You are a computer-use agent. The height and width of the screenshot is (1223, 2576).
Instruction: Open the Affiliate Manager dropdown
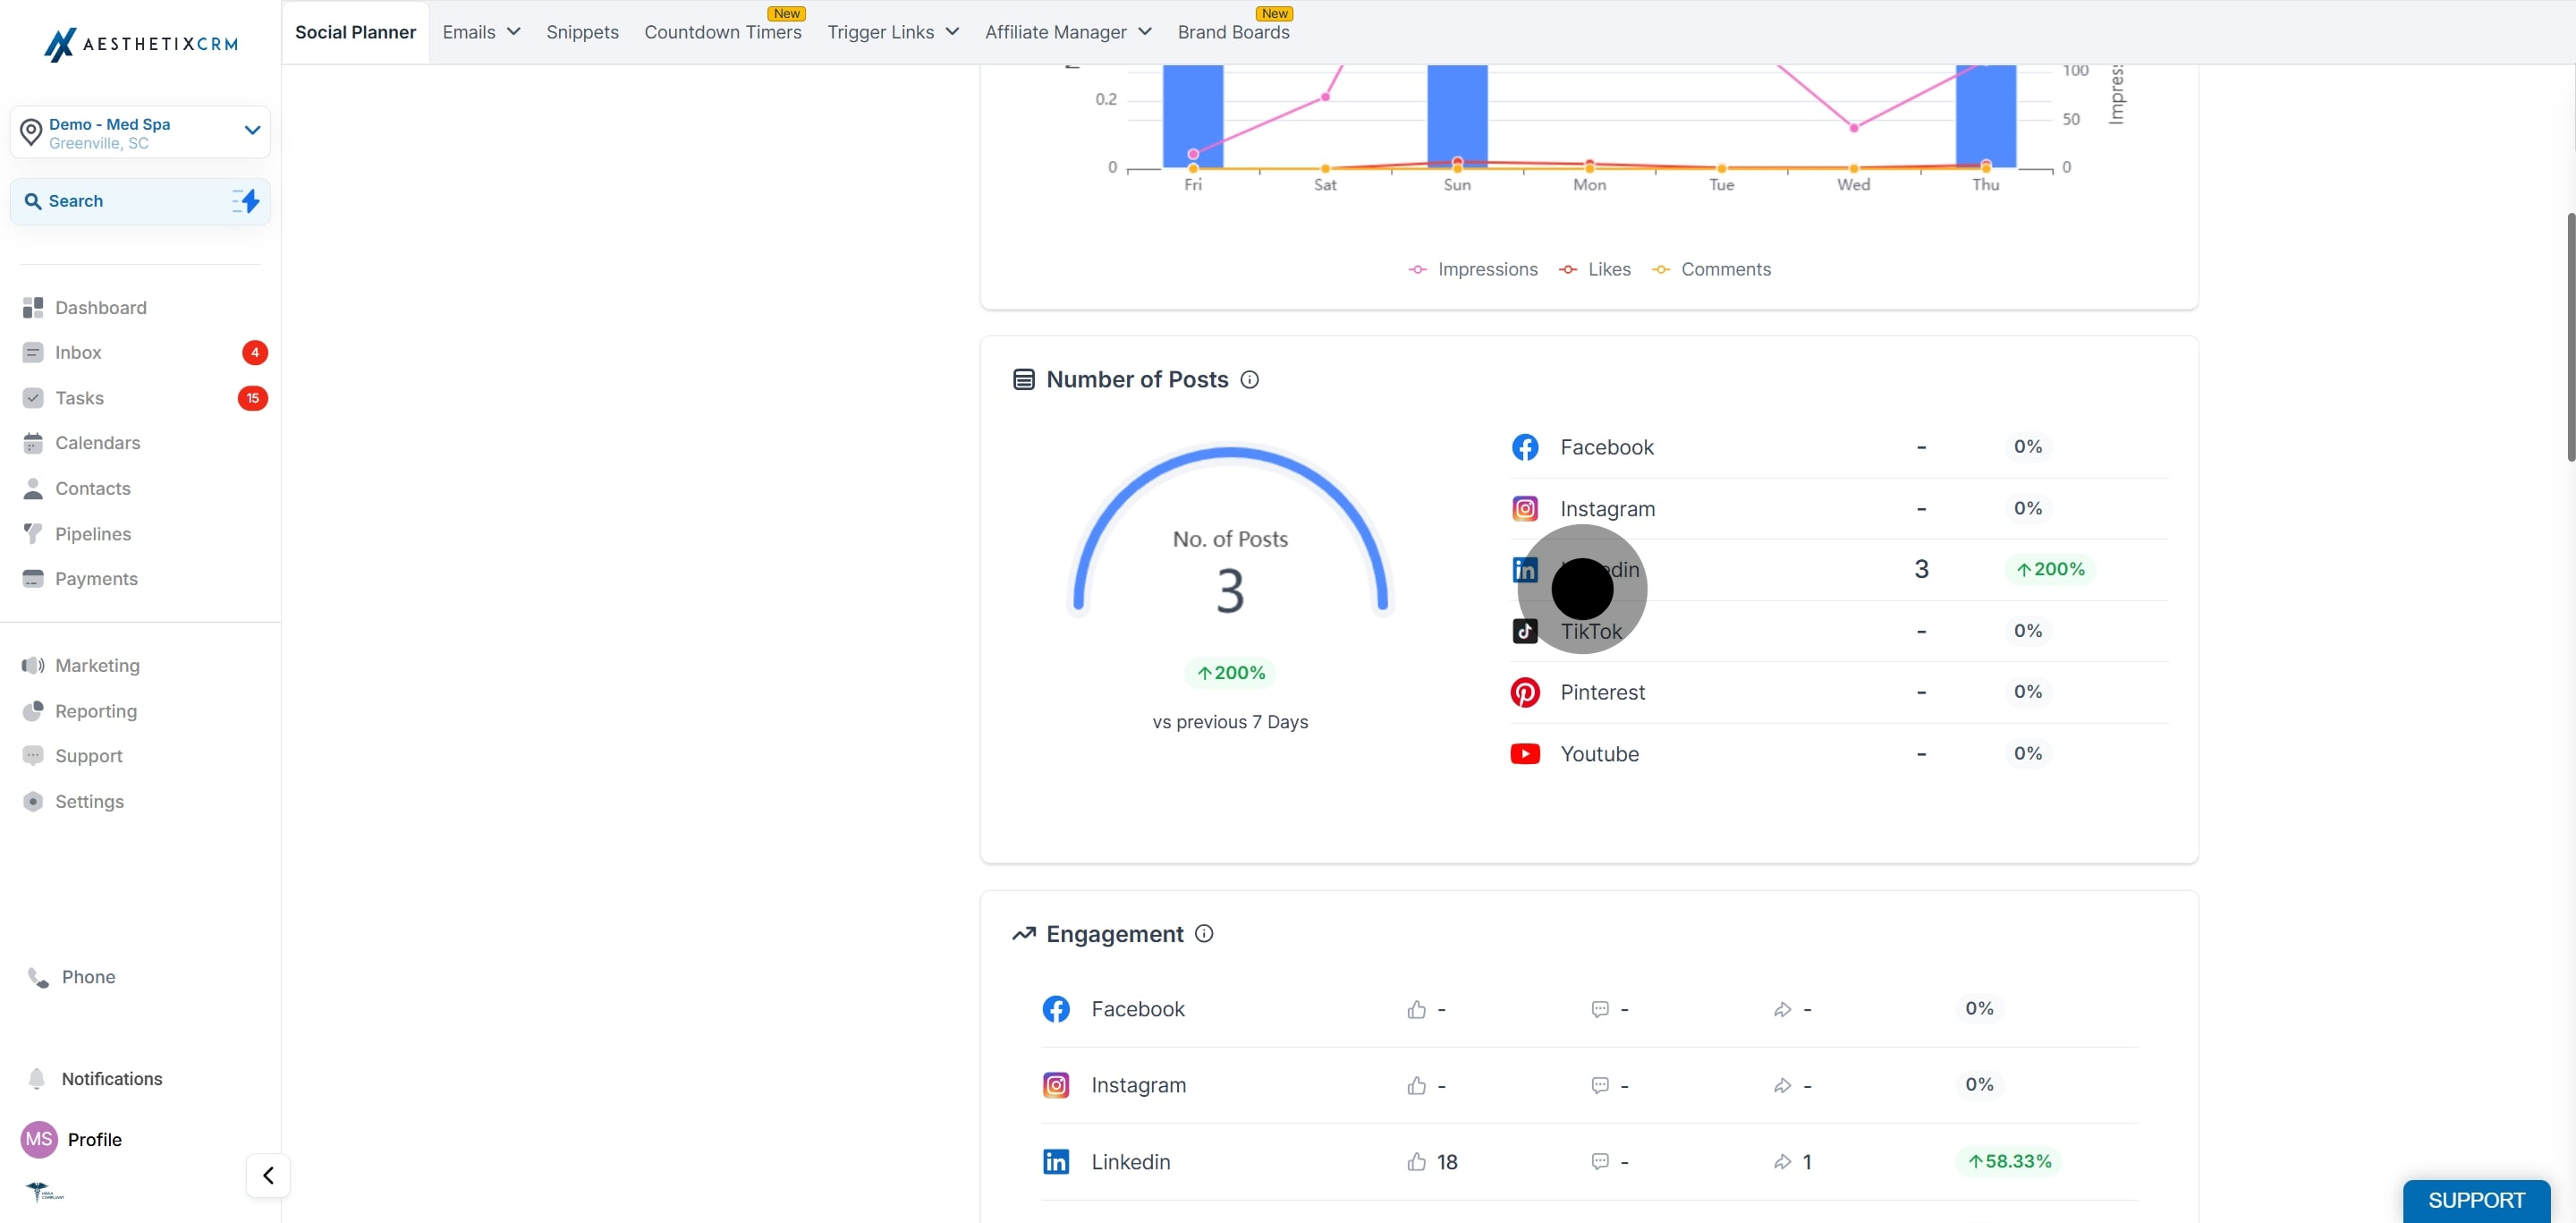point(1068,32)
